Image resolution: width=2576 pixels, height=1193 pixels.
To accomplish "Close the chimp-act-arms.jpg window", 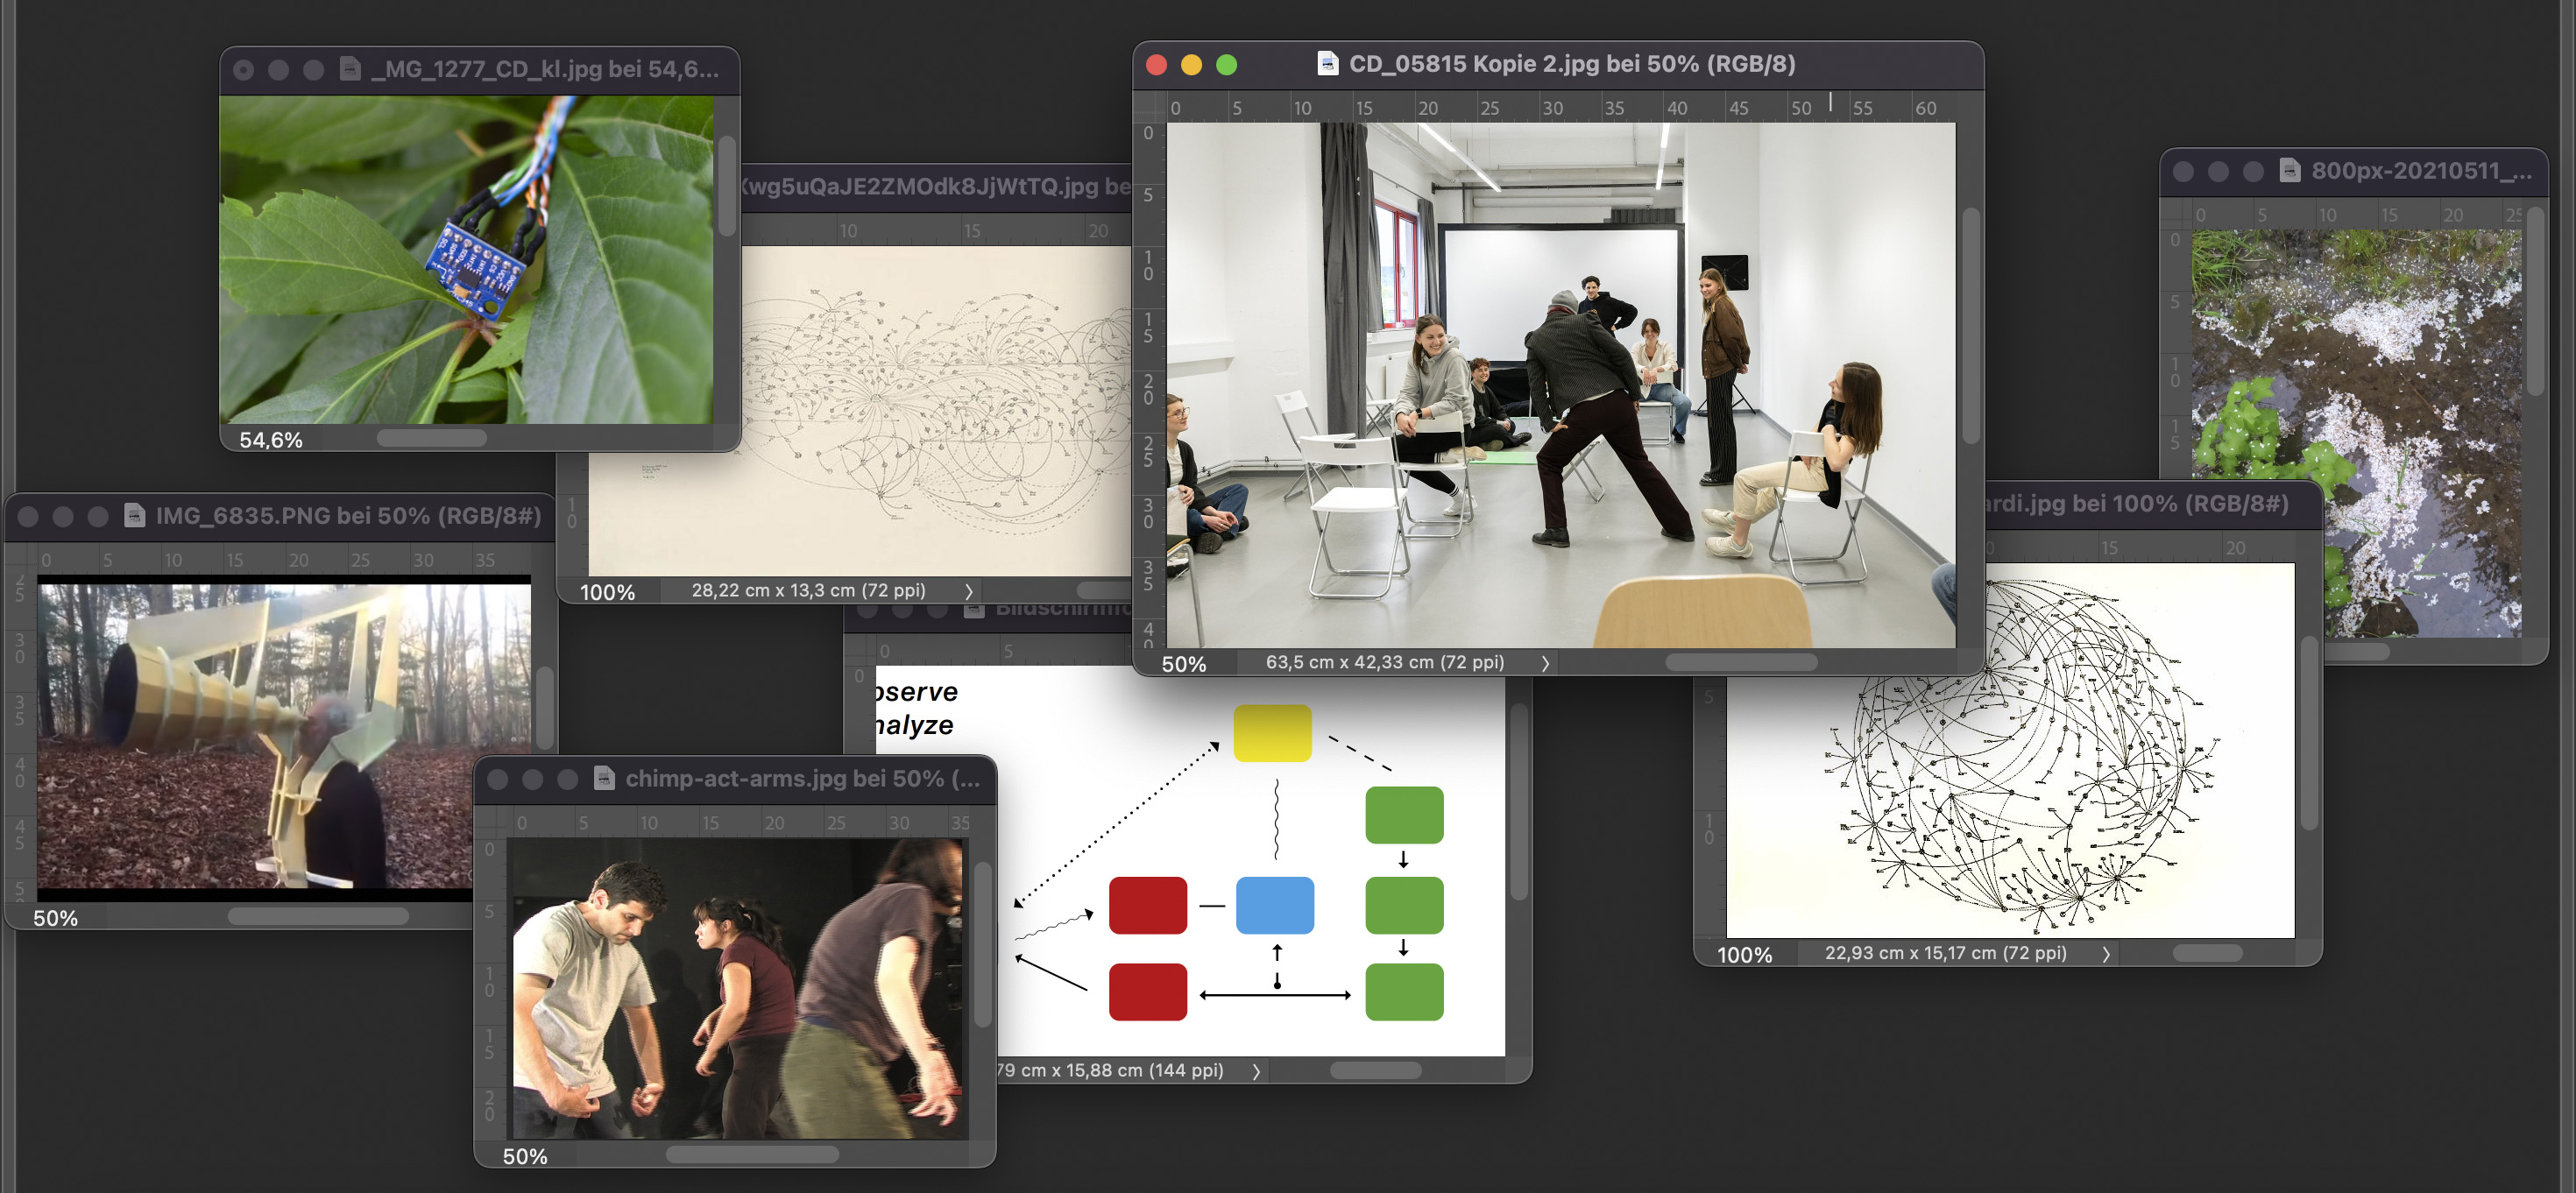I will 497,780.
